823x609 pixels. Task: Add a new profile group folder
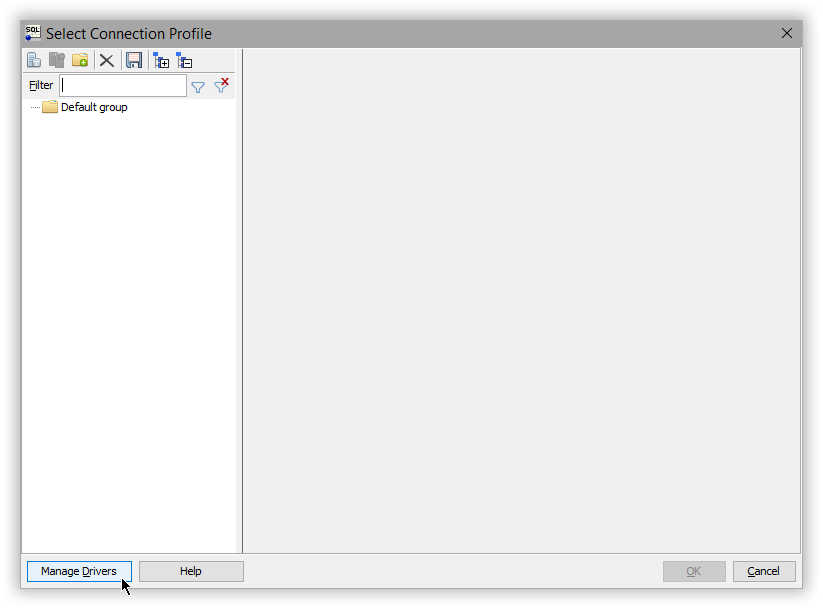pos(80,60)
